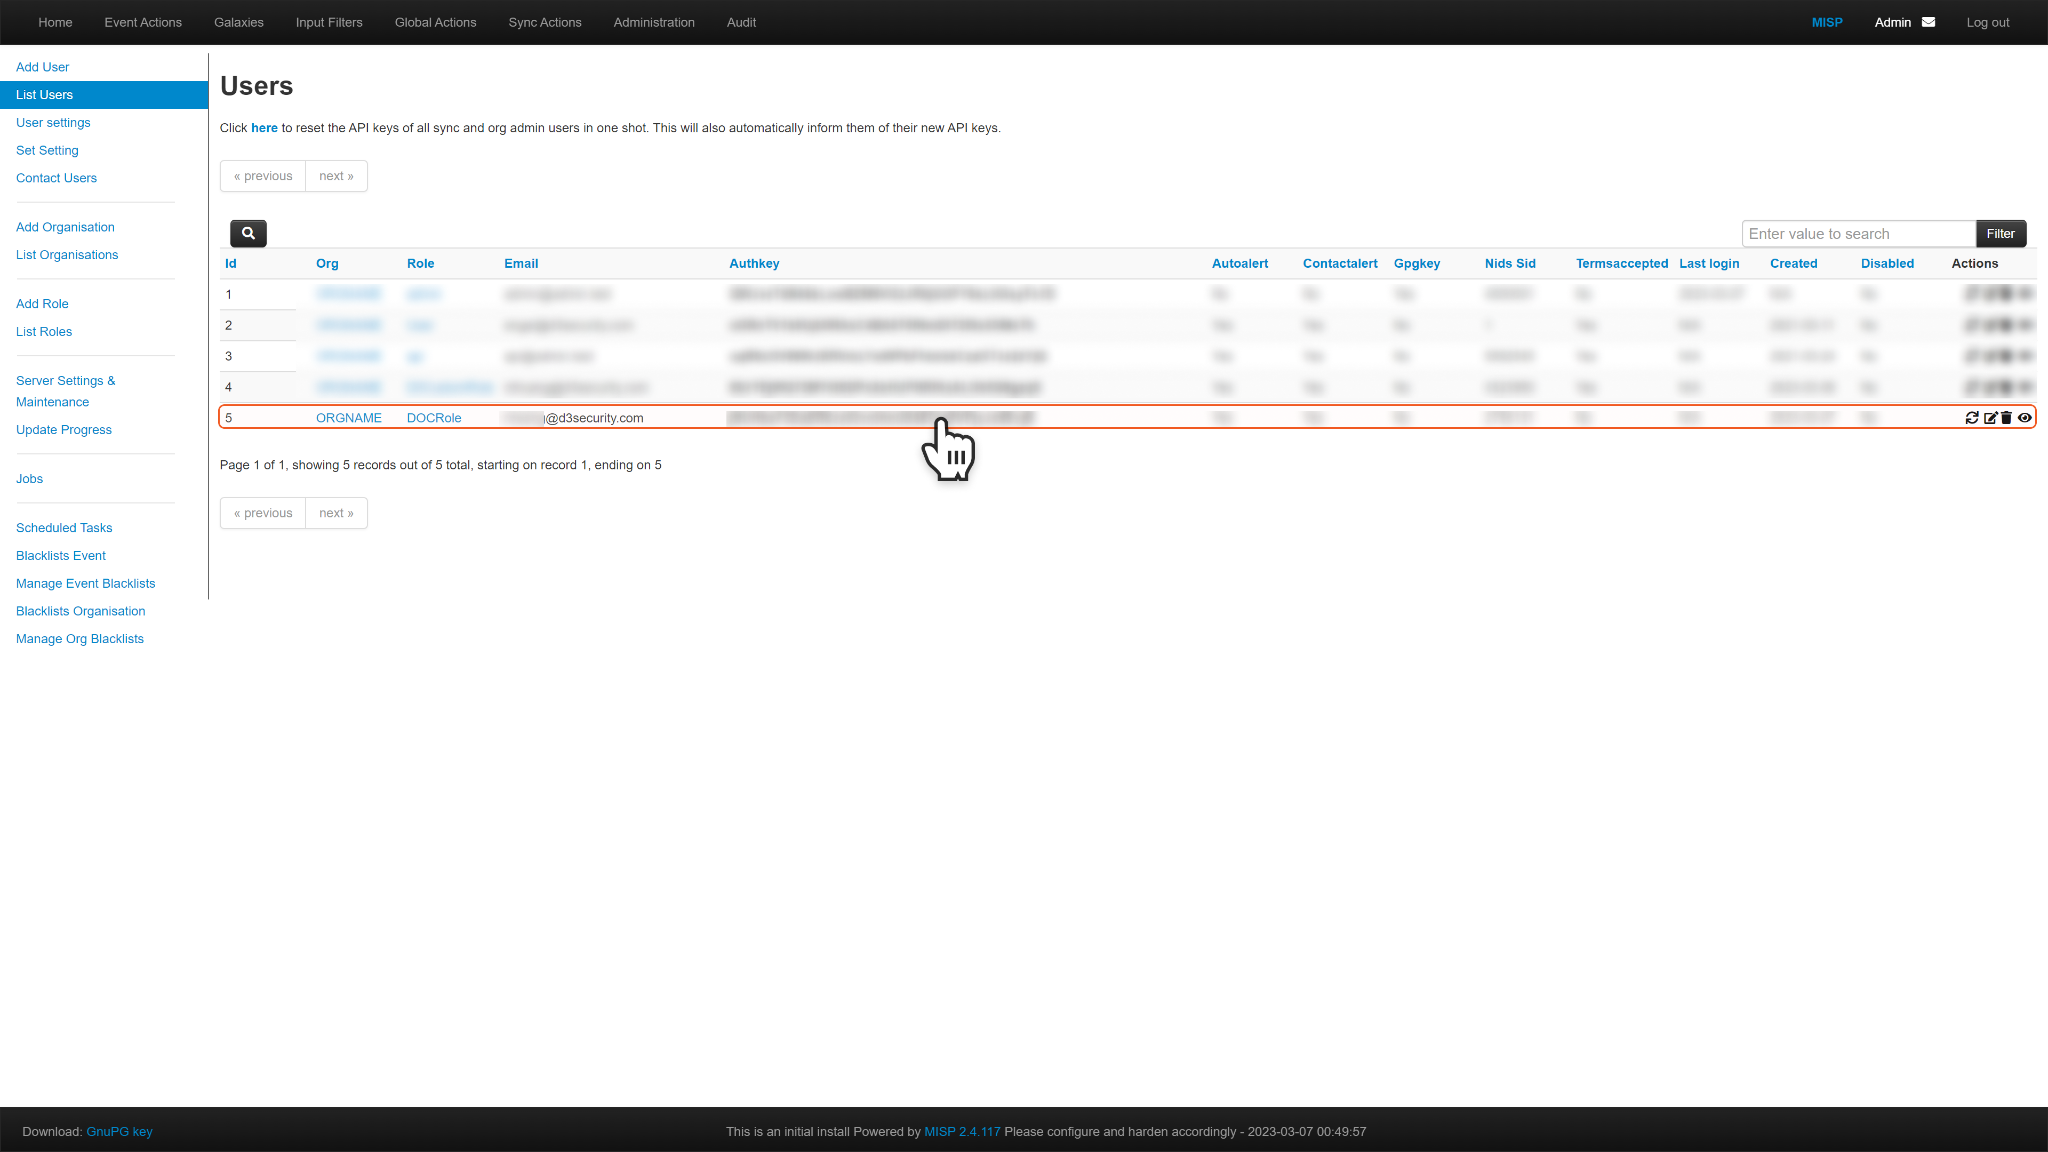
Task: Go to Galaxies in the top navigation
Action: (x=239, y=22)
